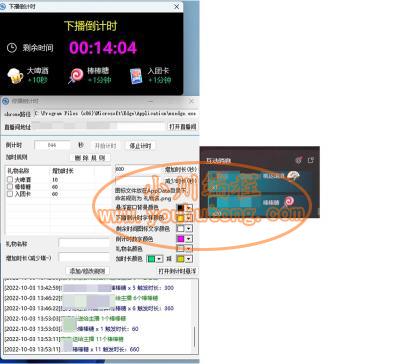The image size is (400, 364).
Task: Click the pink target icon in dark panel
Action: pos(299,160)
